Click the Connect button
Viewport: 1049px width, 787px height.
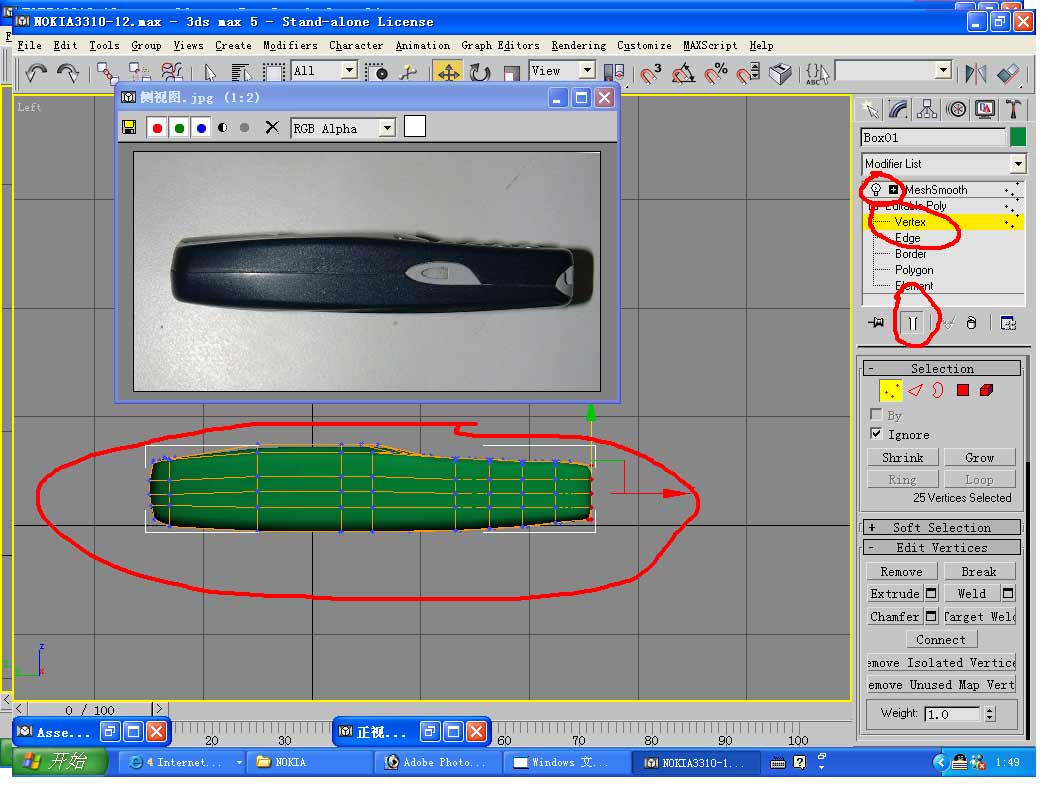click(x=941, y=639)
